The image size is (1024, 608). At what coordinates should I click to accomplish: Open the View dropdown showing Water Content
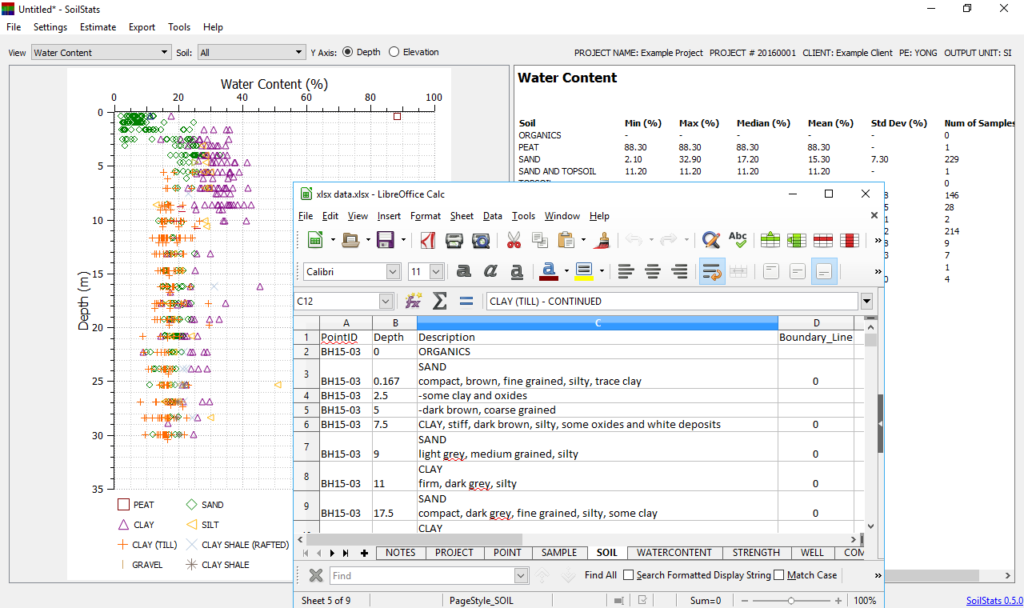(x=101, y=52)
